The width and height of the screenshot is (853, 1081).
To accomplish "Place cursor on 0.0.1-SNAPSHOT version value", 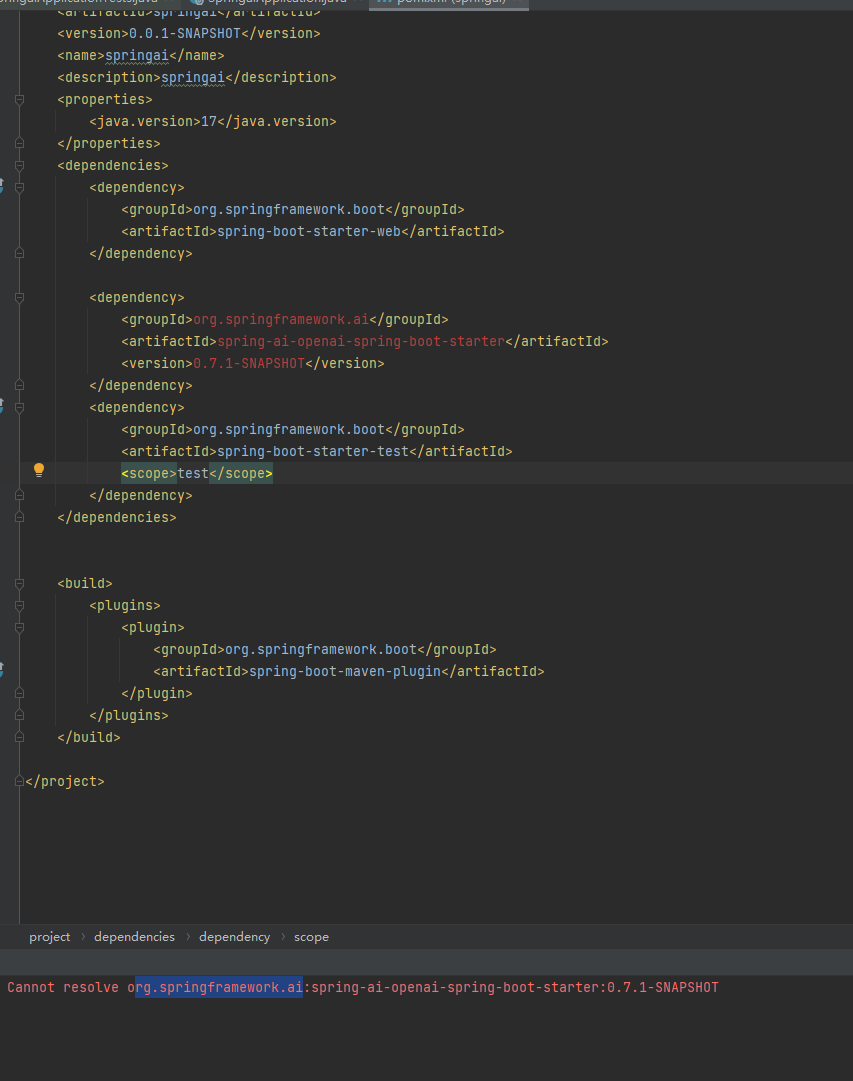I will (185, 33).
